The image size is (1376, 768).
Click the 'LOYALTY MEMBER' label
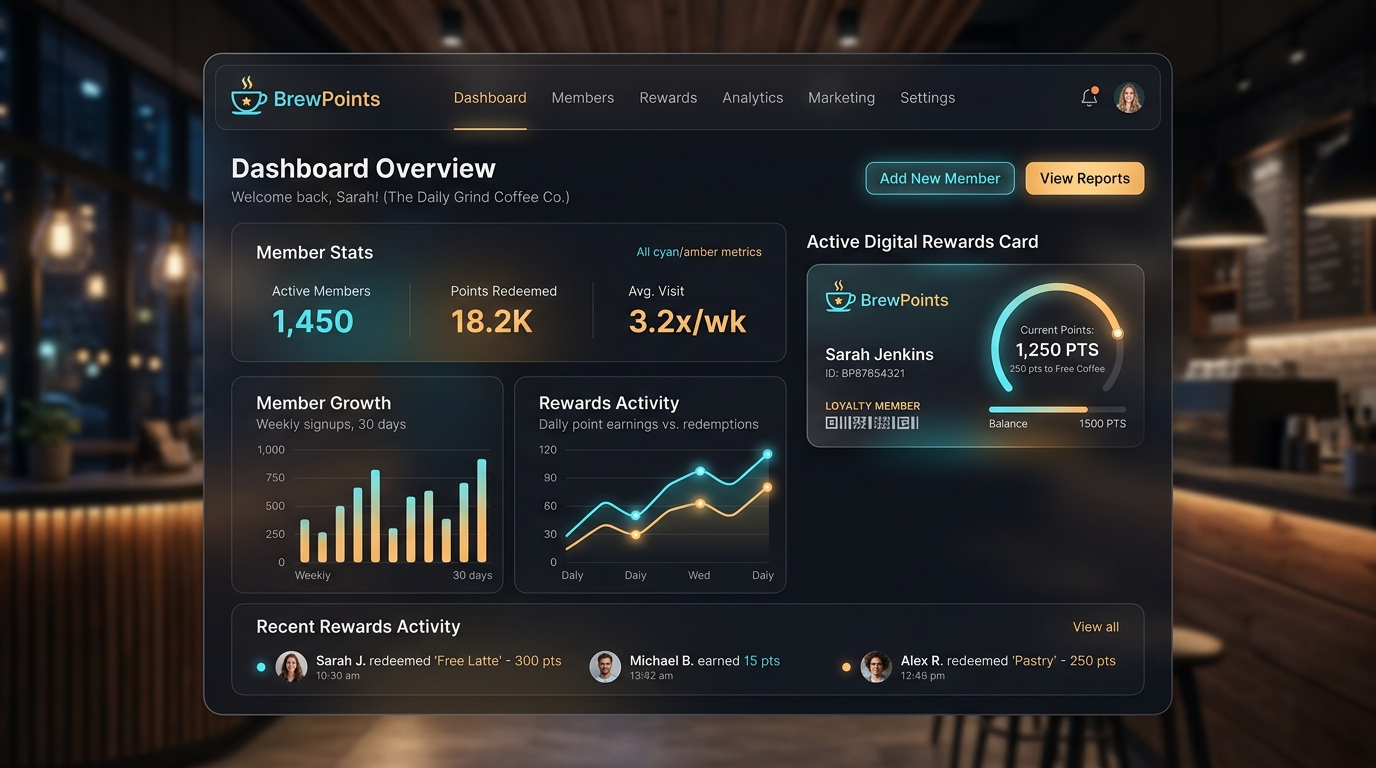click(x=873, y=406)
